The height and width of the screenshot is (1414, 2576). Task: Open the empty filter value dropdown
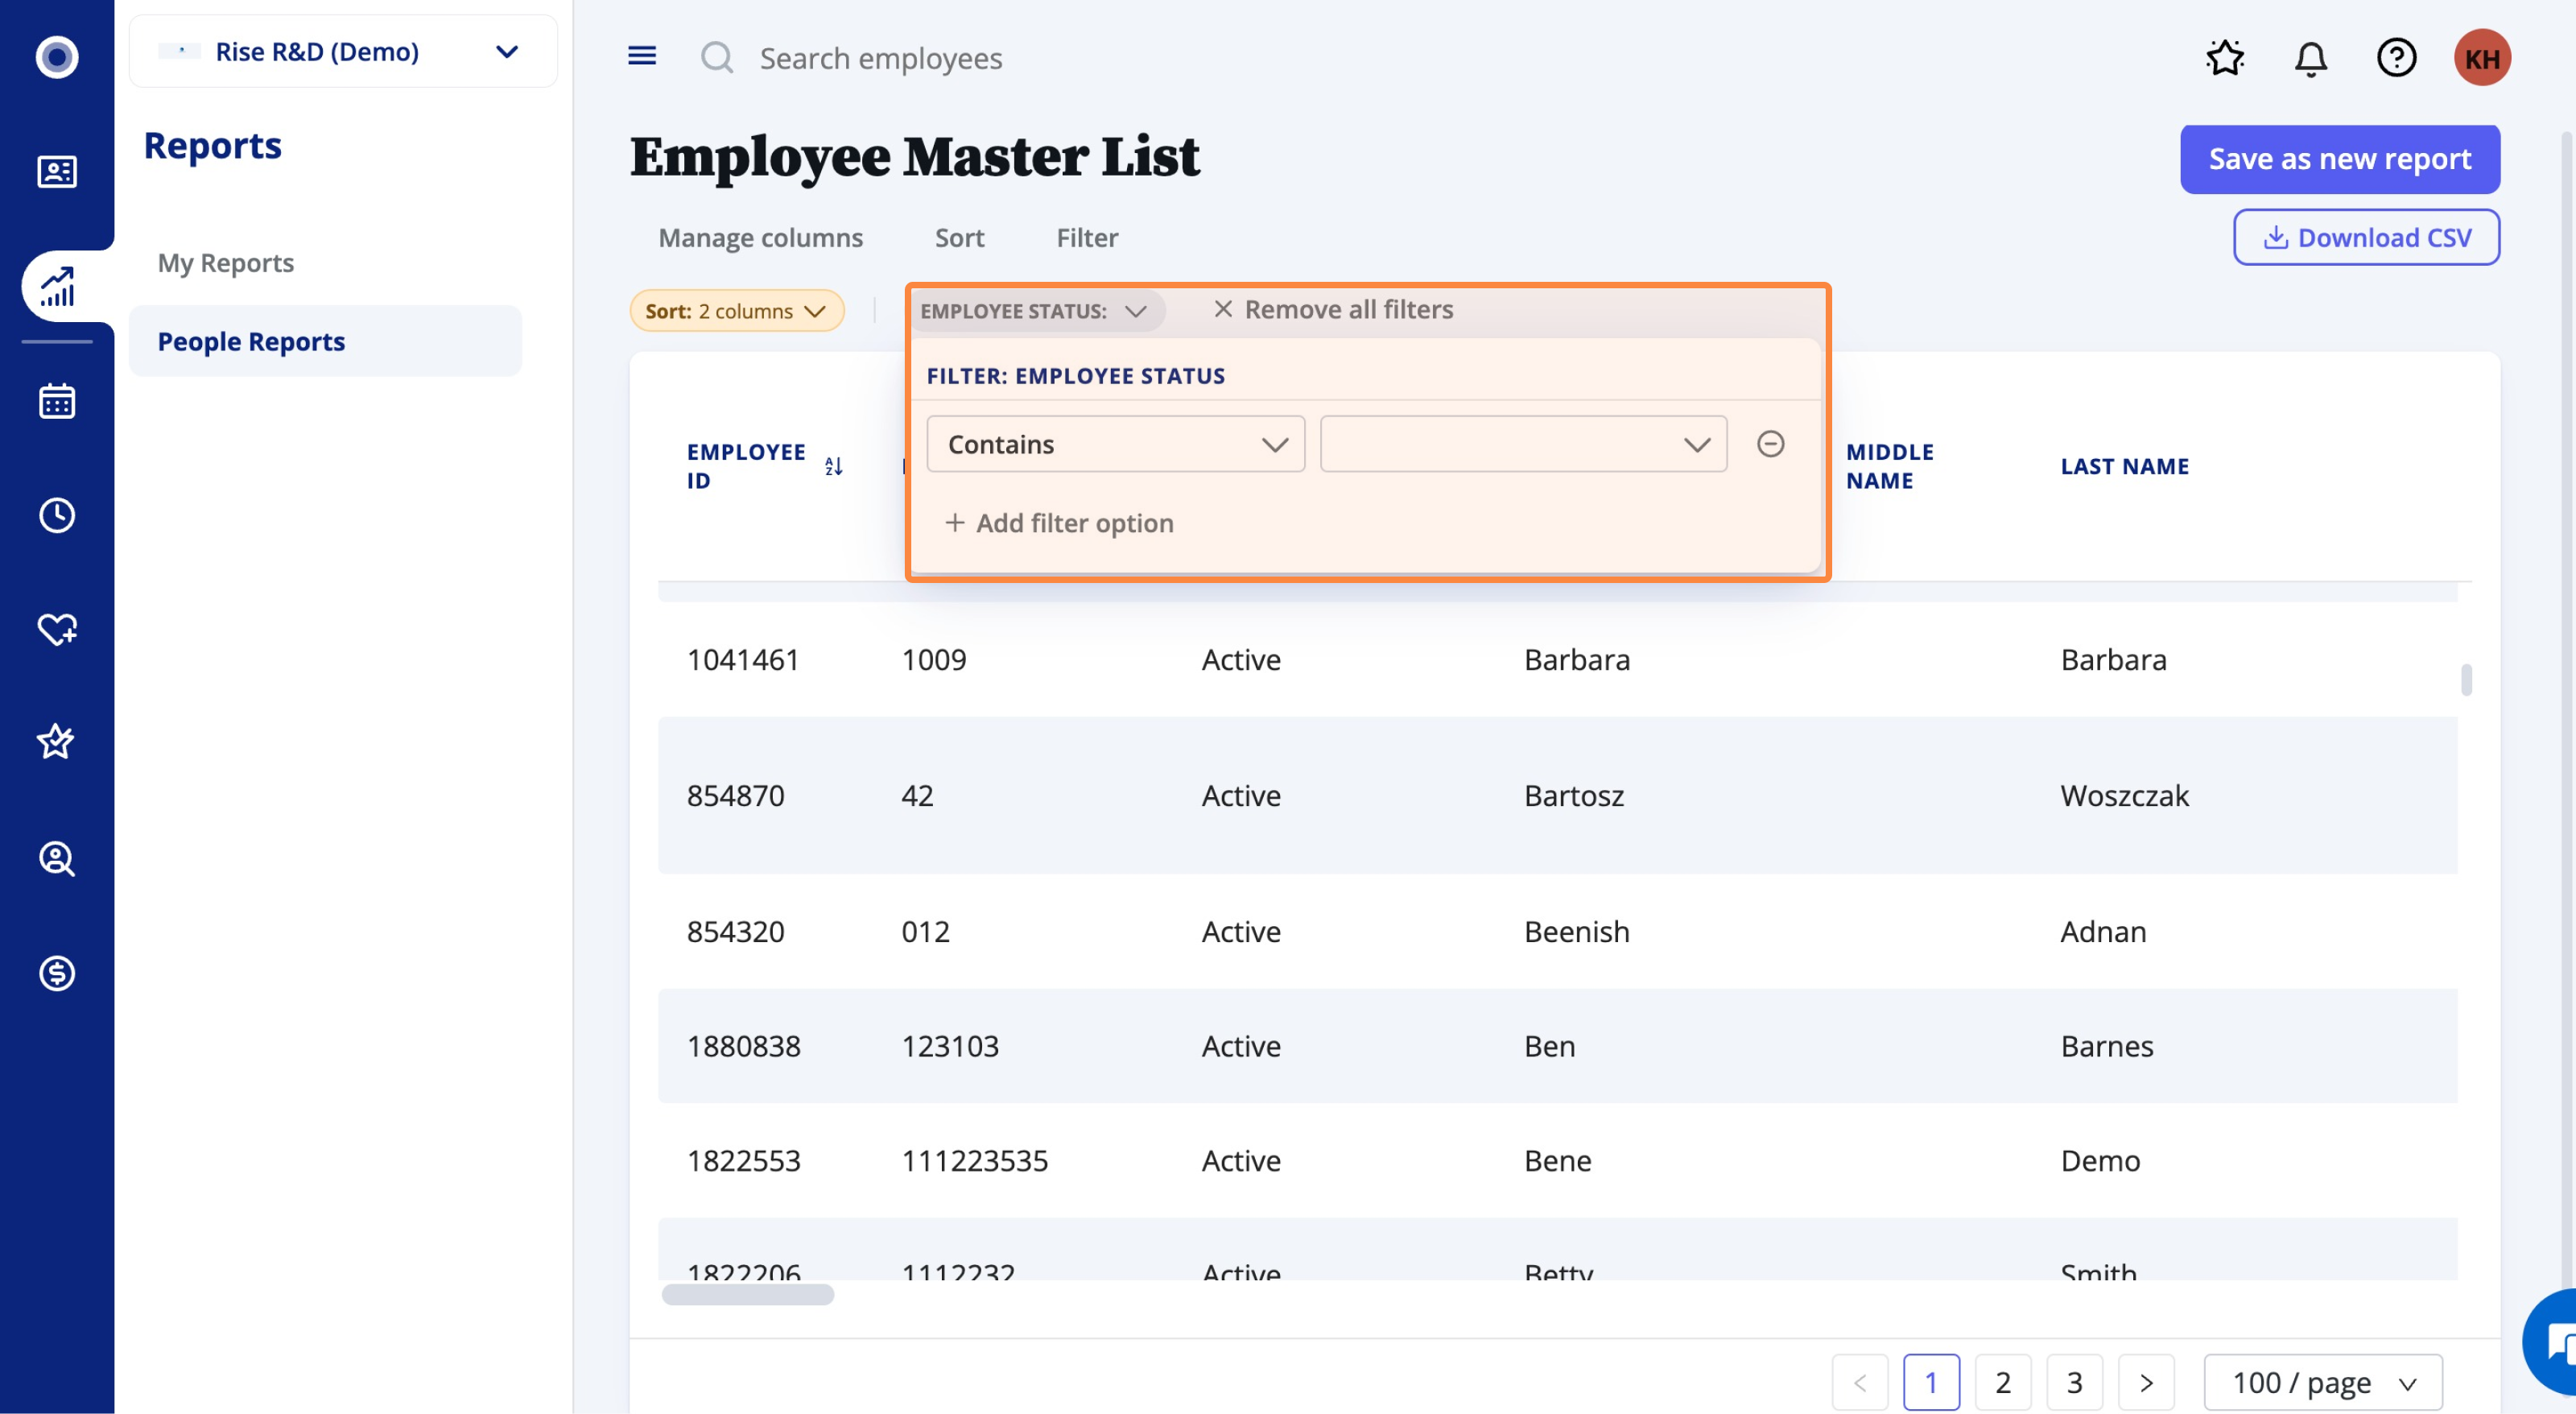click(x=1522, y=444)
